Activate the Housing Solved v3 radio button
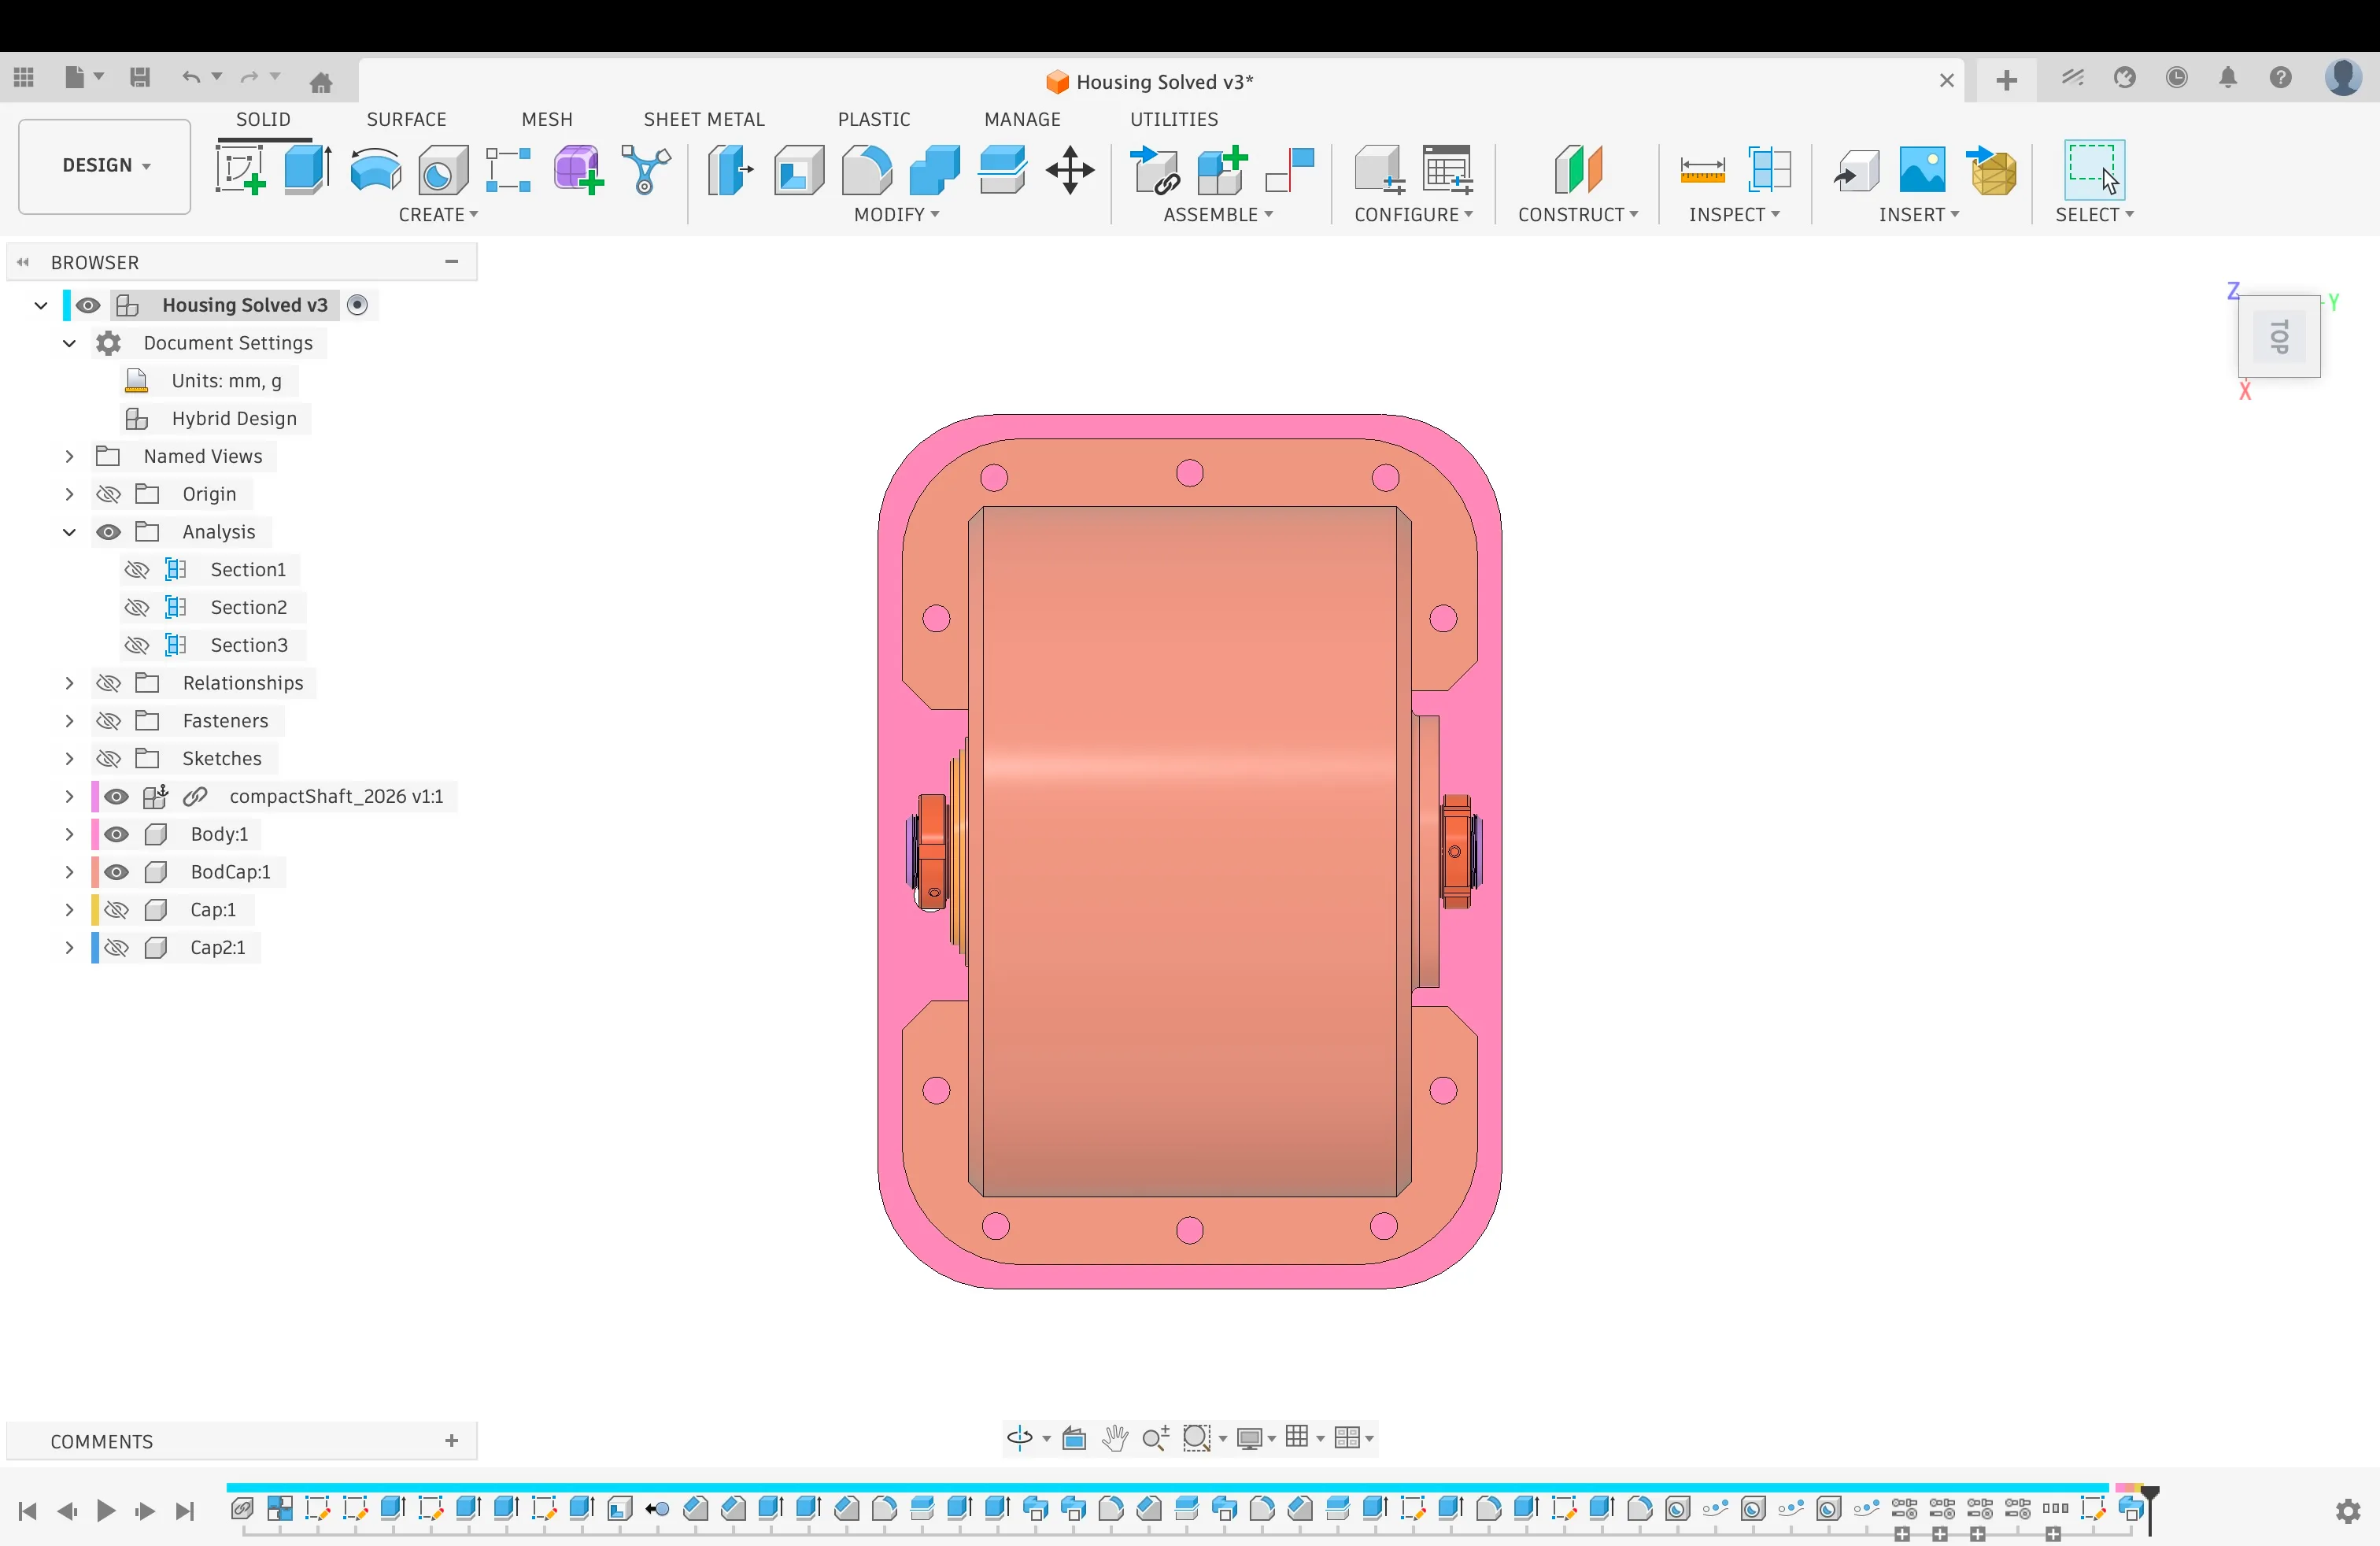 (x=357, y=305)
